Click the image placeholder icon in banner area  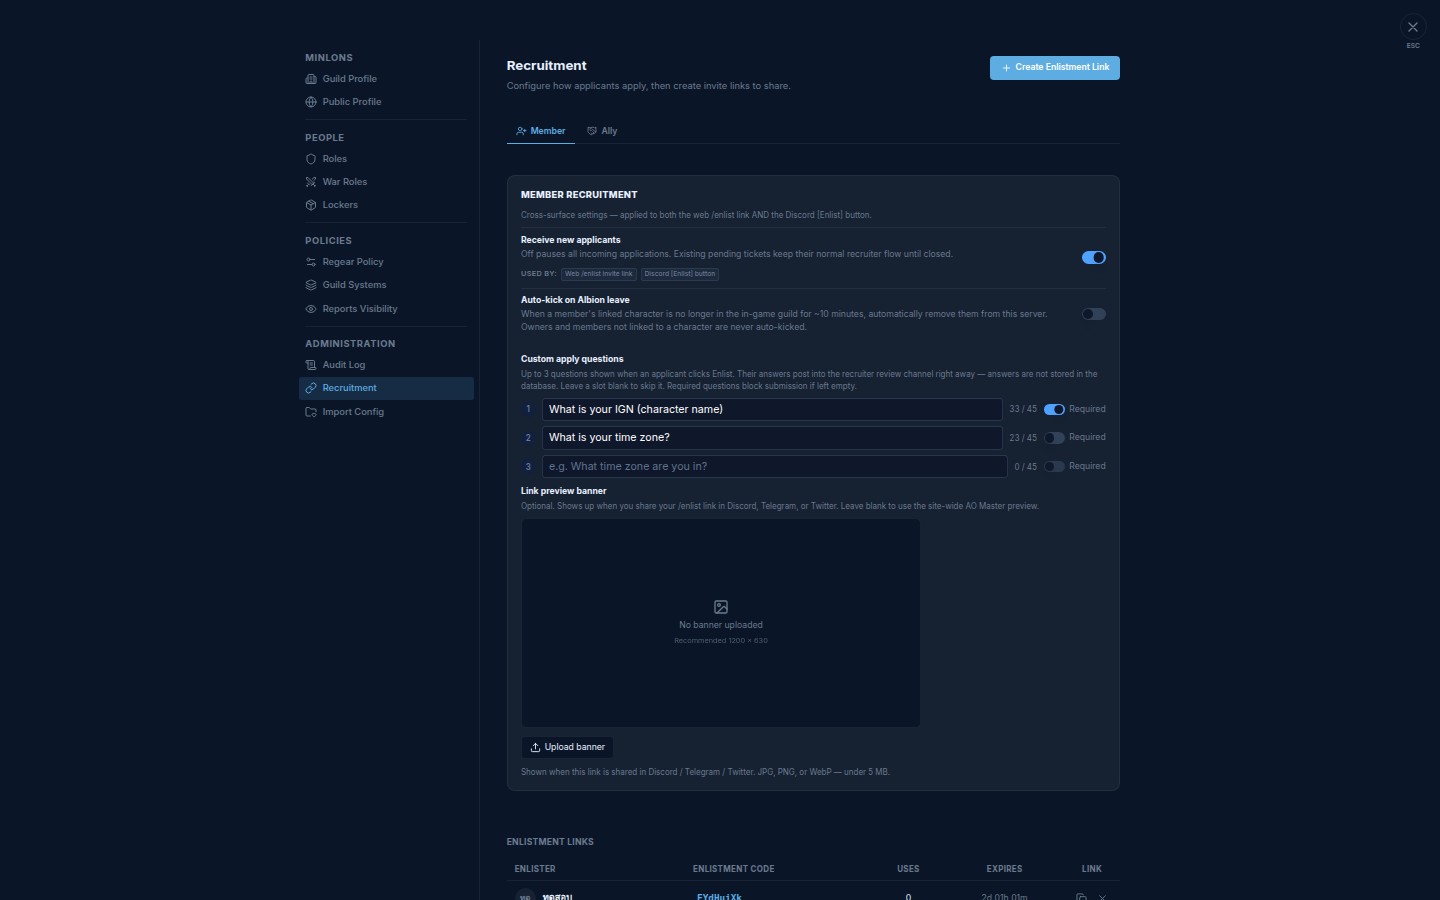click(721, 607)
